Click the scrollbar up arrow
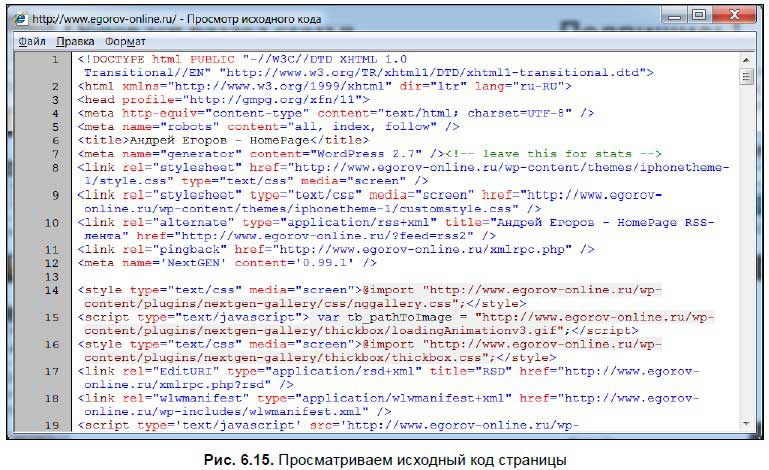The width and height of the screenshot is (769, 470). [x=746, y=60]
